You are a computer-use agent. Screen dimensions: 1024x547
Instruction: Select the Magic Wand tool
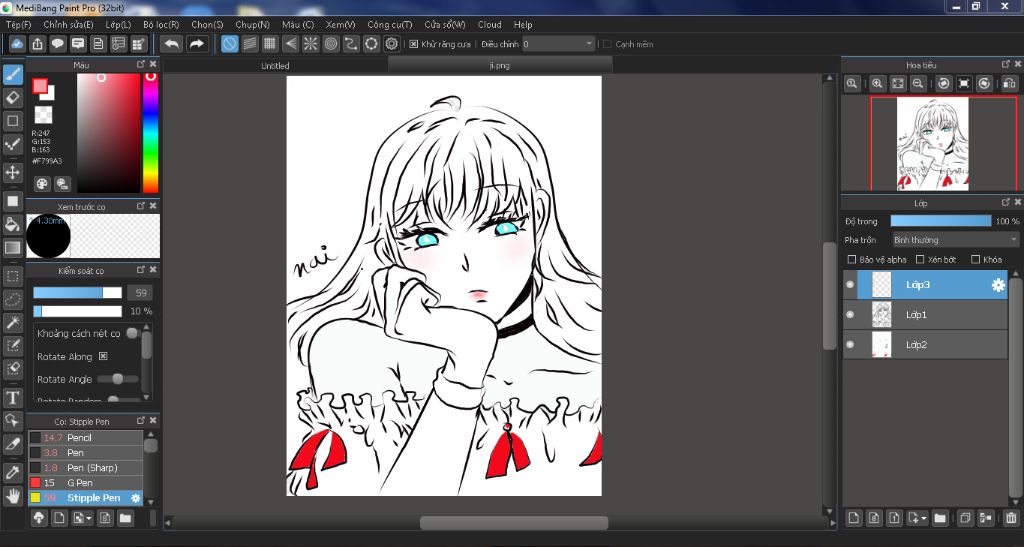click(12, 322)
